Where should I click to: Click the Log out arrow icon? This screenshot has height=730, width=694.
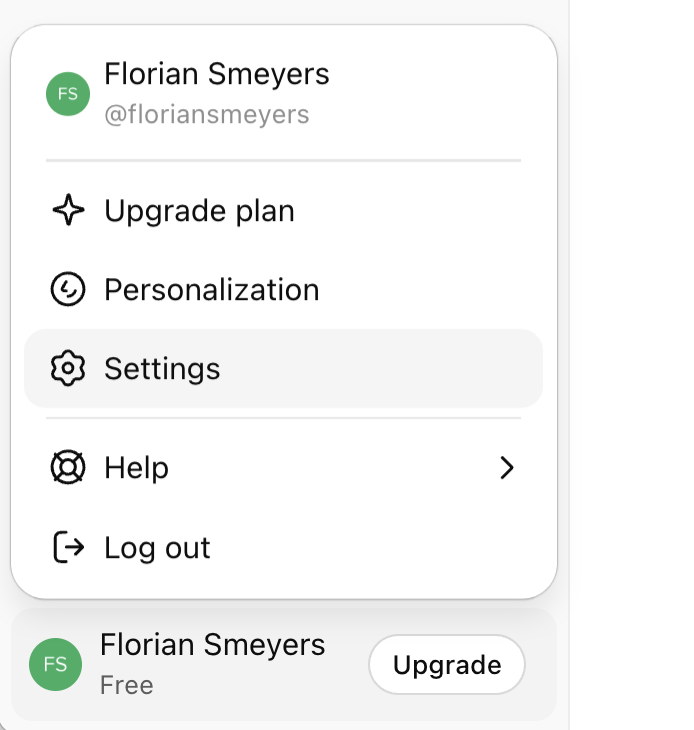(x=67, y=547)
